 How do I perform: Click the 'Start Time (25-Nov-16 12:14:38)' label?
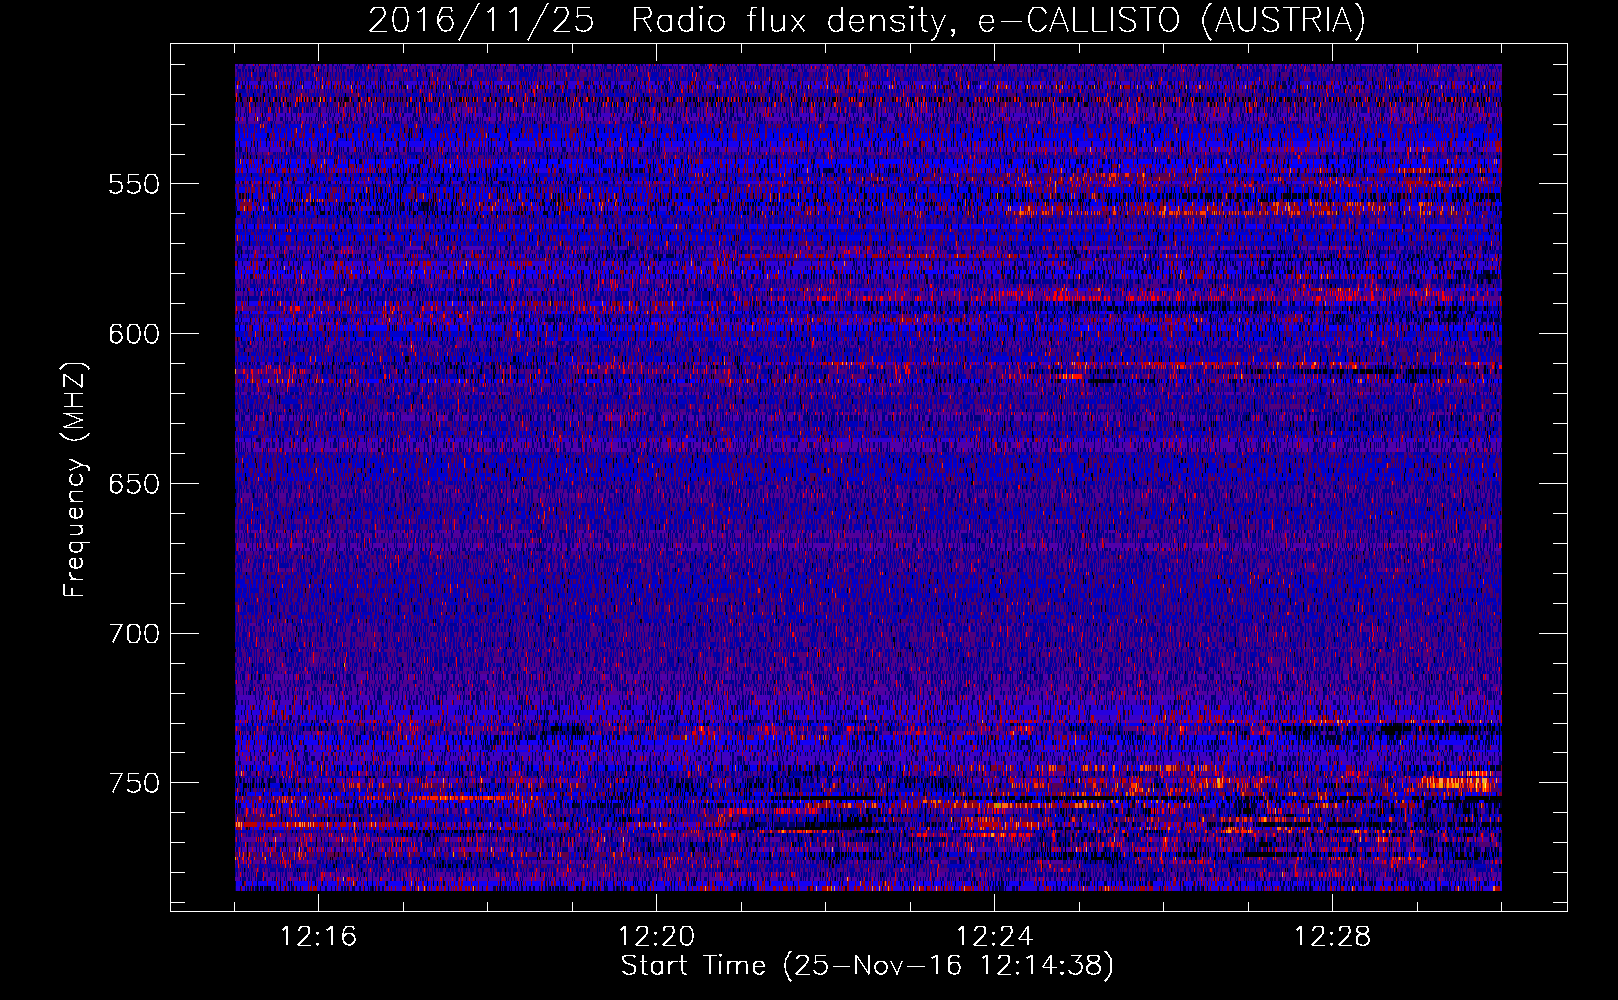[867, 966]
